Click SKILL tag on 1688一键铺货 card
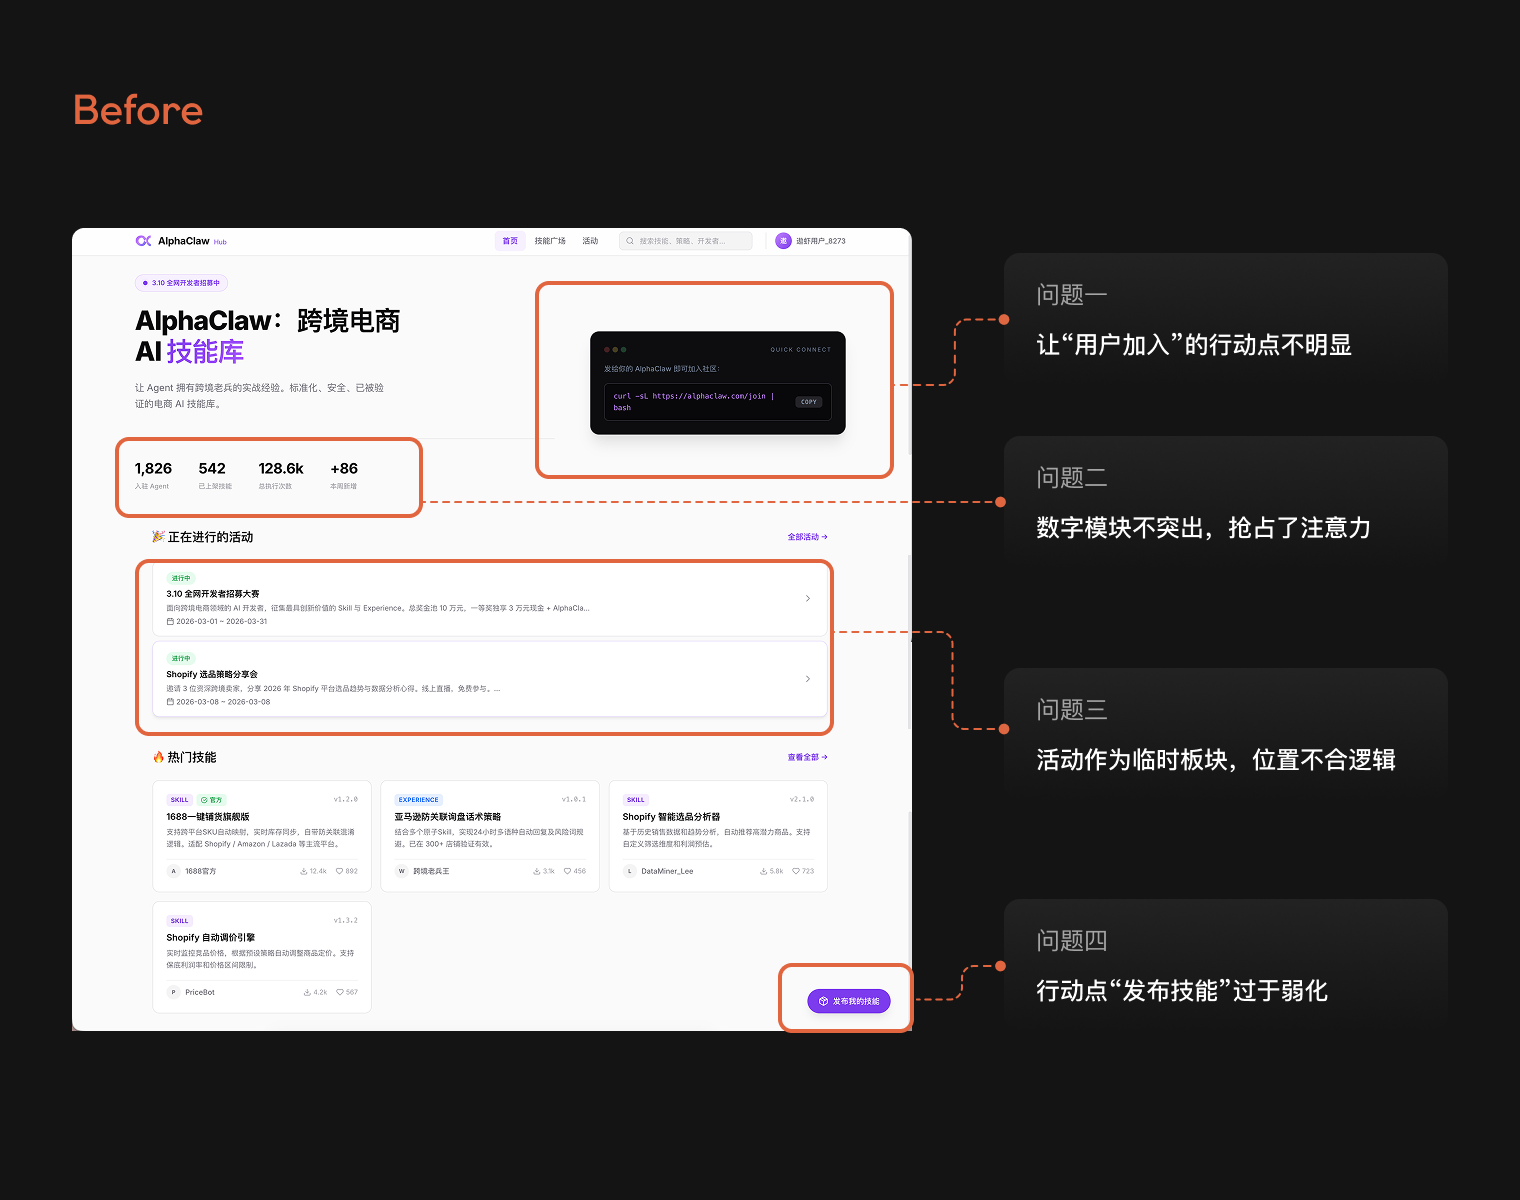This screenshot has height=1200, width=1520. pos(179,800)
